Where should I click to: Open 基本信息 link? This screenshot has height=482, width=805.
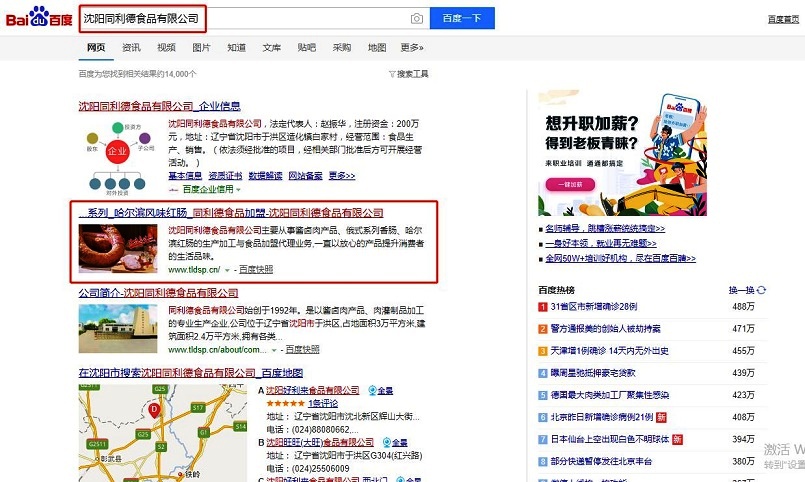pyautogui.click(x=185, y=176)
